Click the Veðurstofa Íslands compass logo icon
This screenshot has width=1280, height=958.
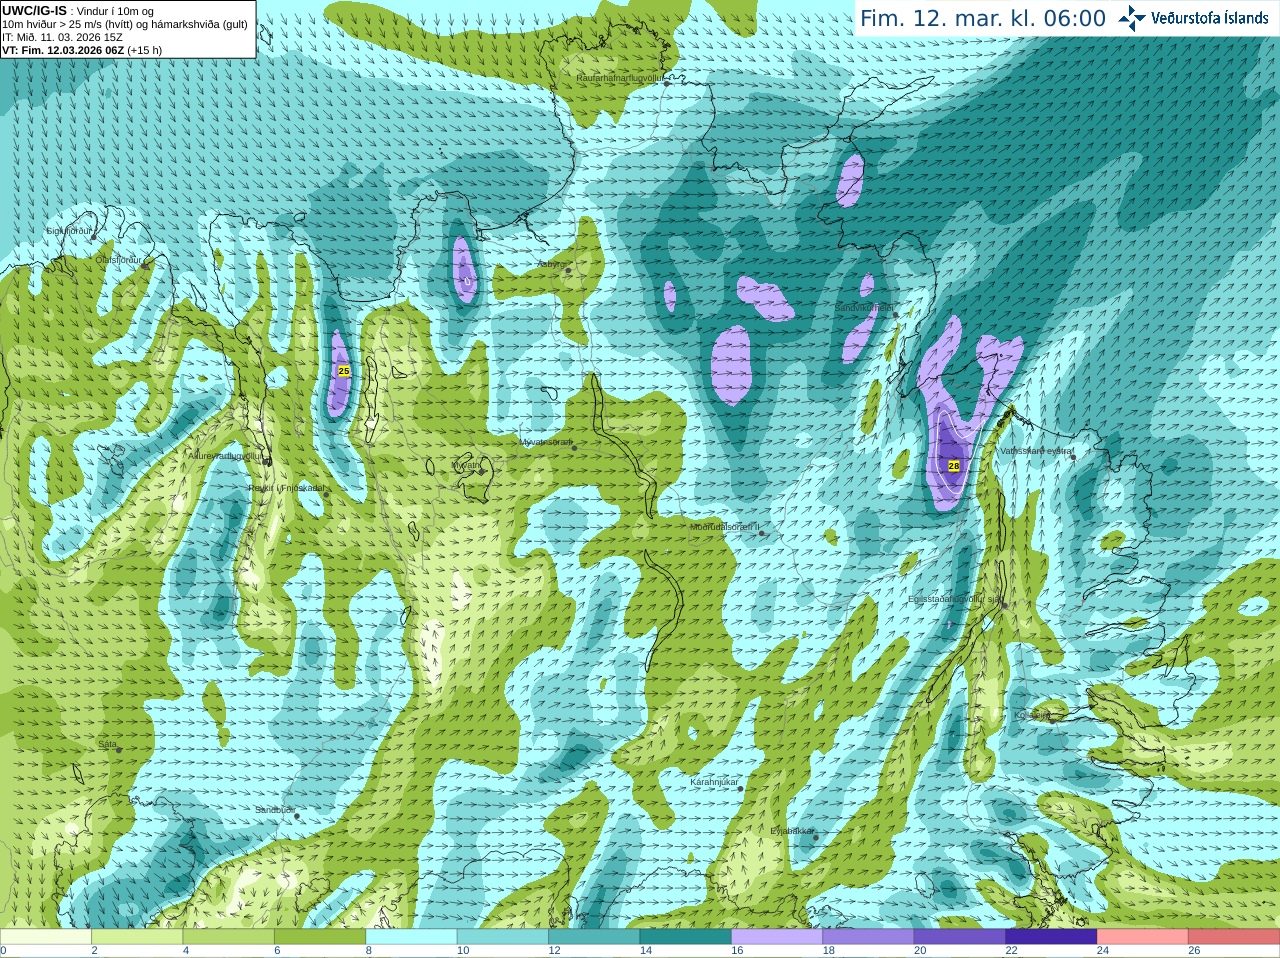coord(1132,18)
